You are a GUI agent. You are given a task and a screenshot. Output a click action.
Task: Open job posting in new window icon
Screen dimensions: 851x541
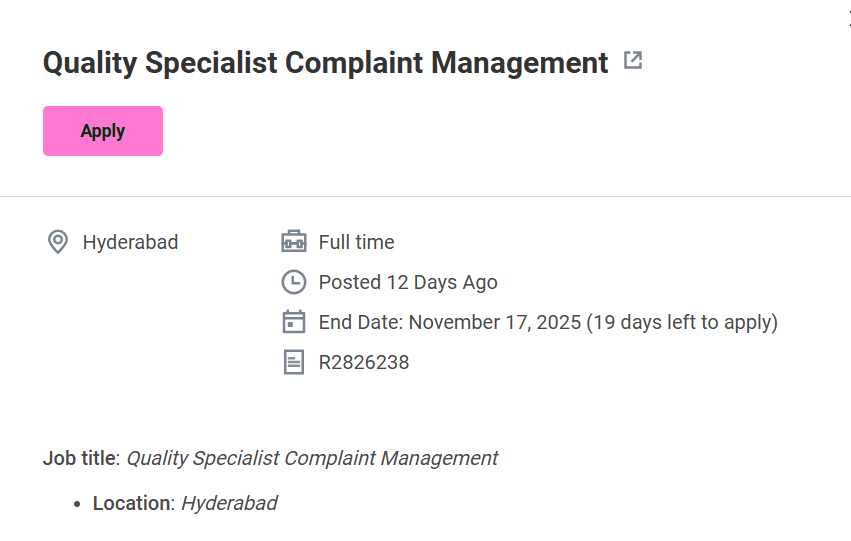click(632, 60)
